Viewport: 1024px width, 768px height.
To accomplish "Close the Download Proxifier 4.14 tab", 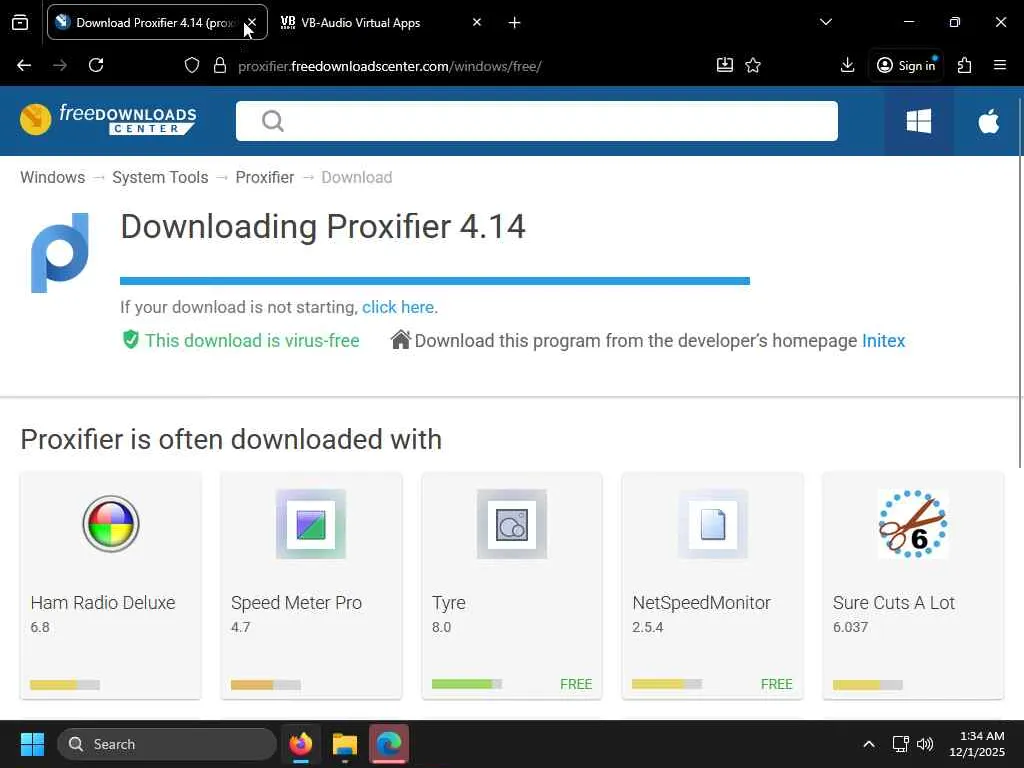I will [x=252, y=23].
